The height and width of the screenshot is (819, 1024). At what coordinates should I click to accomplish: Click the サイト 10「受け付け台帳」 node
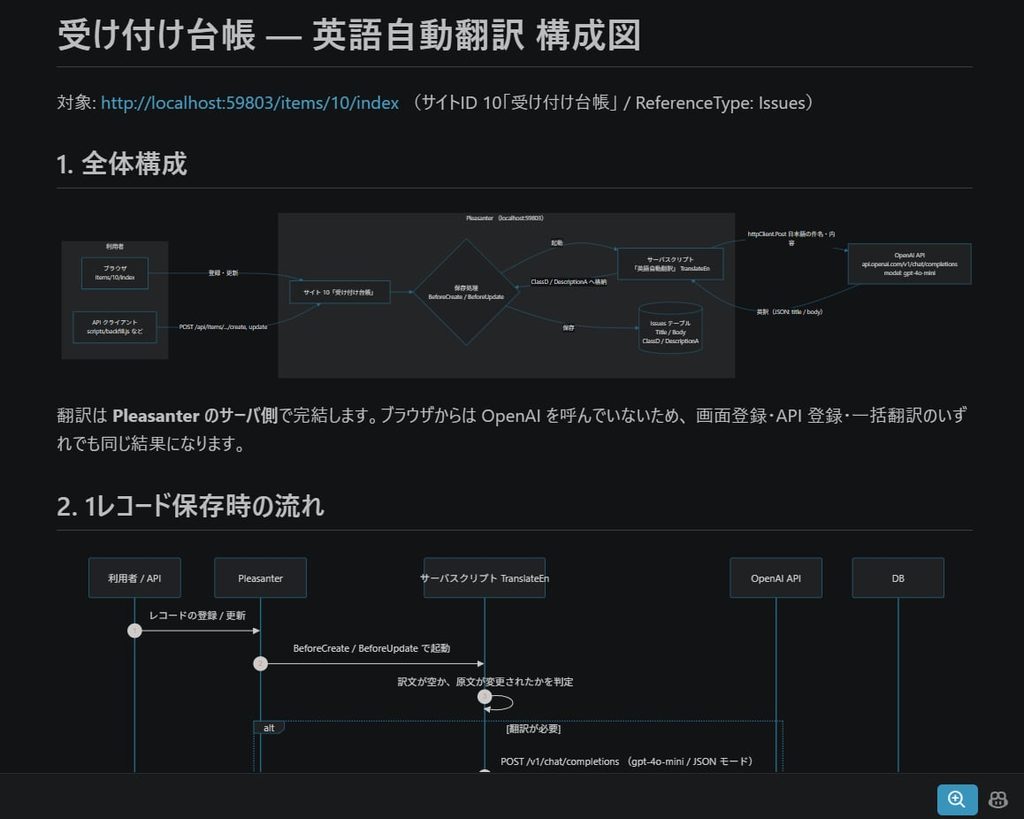[340, 292]
